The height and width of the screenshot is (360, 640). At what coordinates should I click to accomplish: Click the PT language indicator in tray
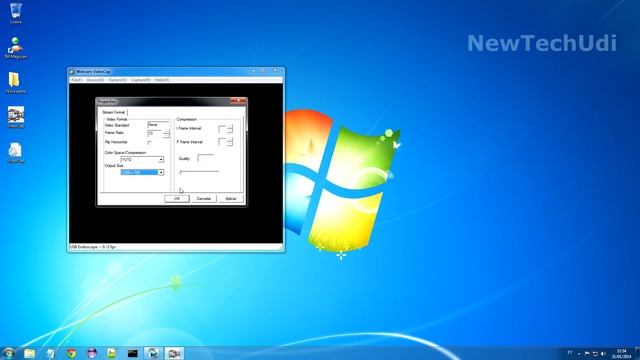pos(570,353)
